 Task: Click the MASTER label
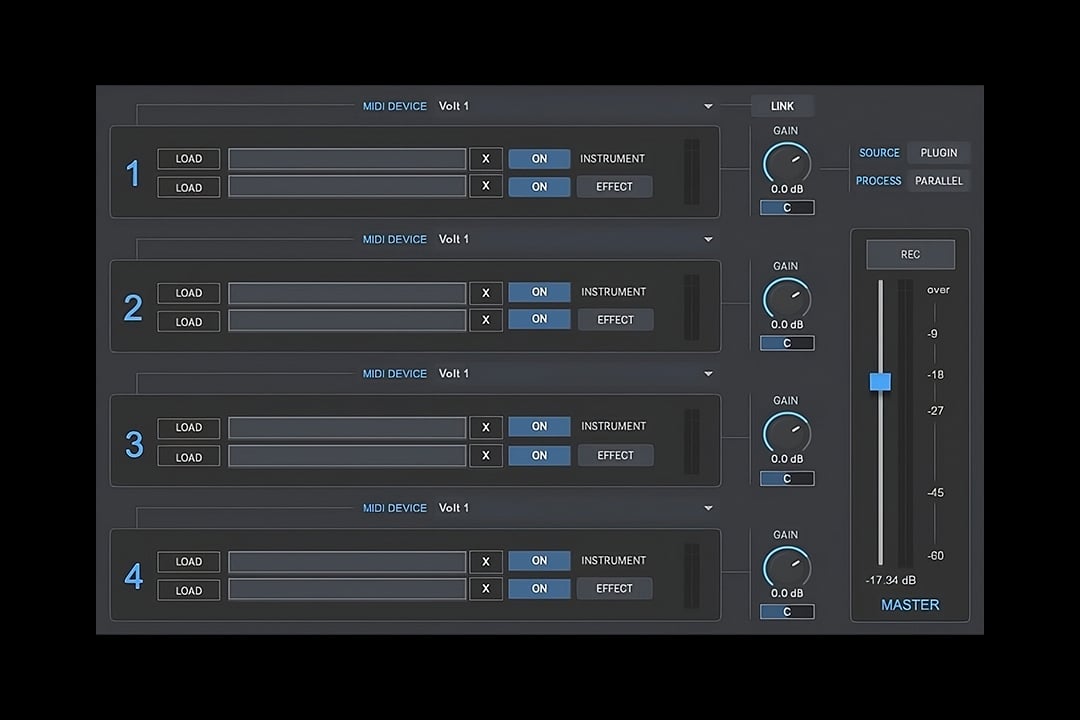(x=910, y=605)
